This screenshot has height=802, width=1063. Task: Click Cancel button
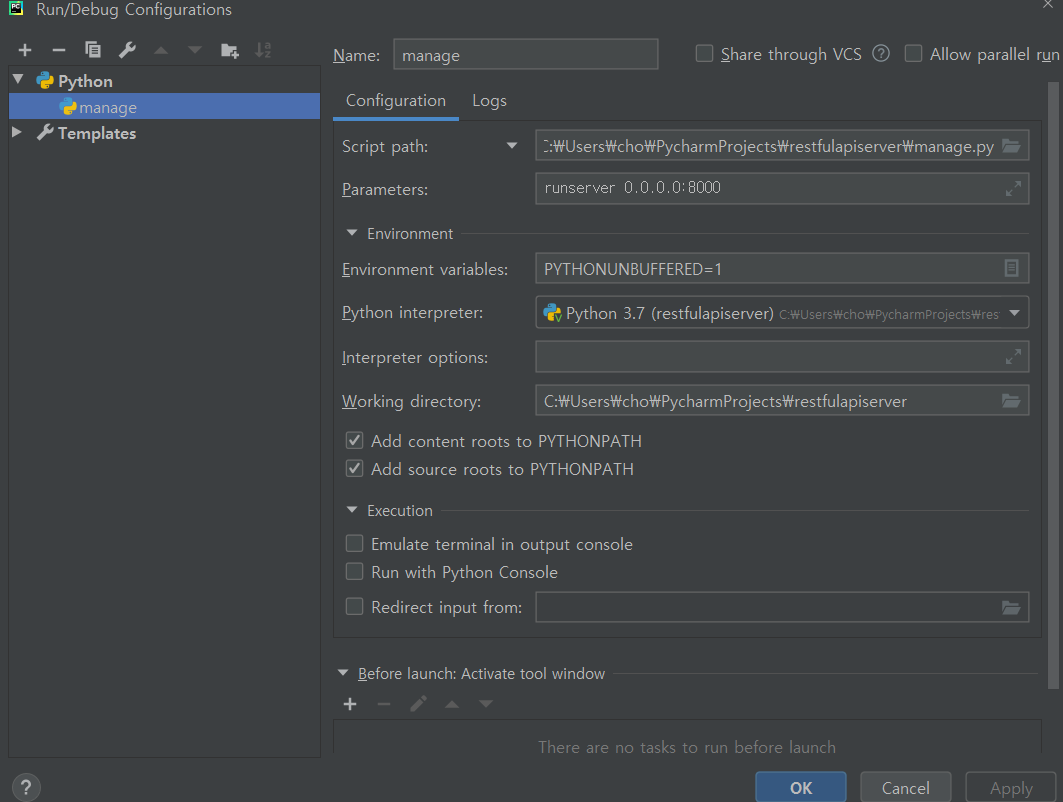(906, 788)
